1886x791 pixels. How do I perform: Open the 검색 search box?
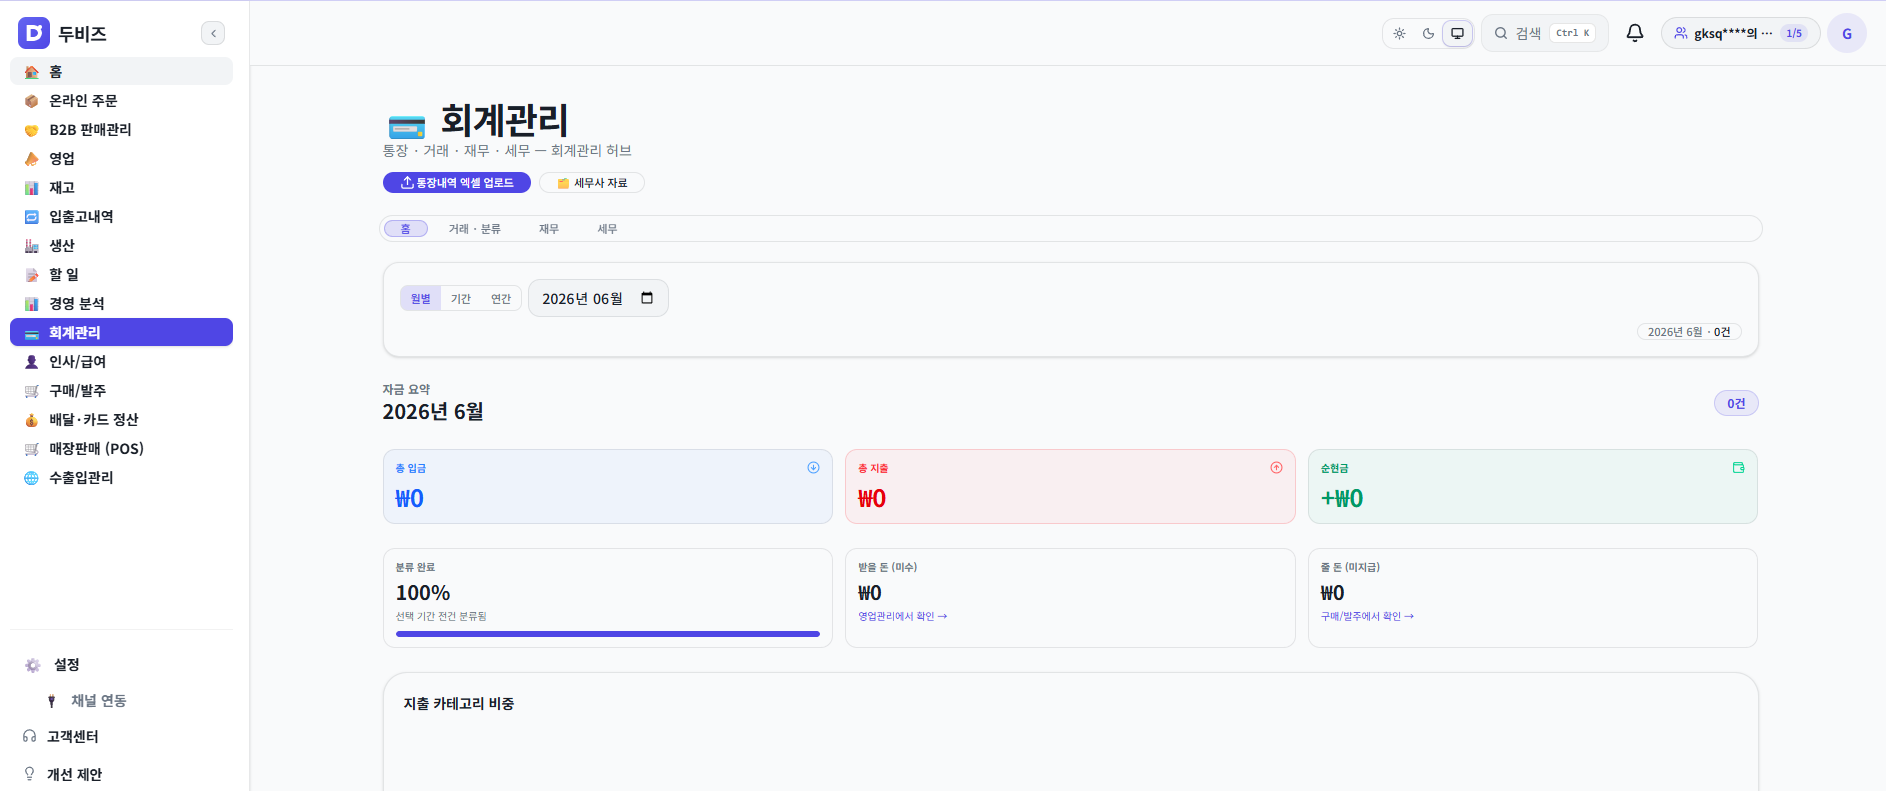[1544, 33]
